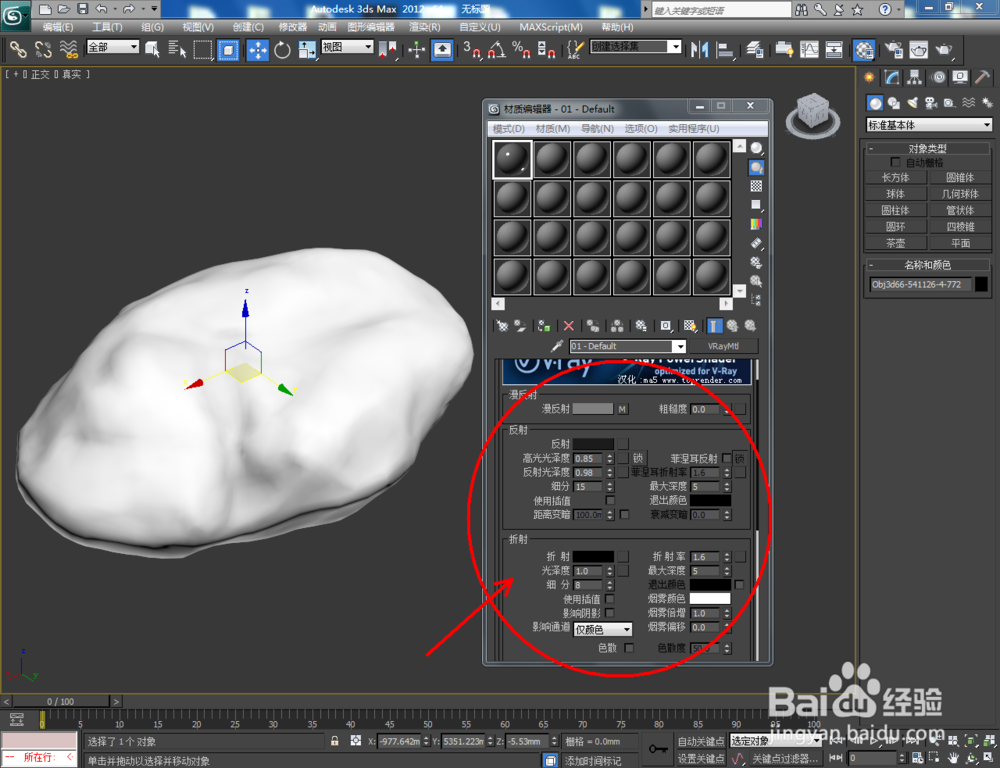
Task: Collapse the 名称和颜色 rollout
Action: [928, 265]
